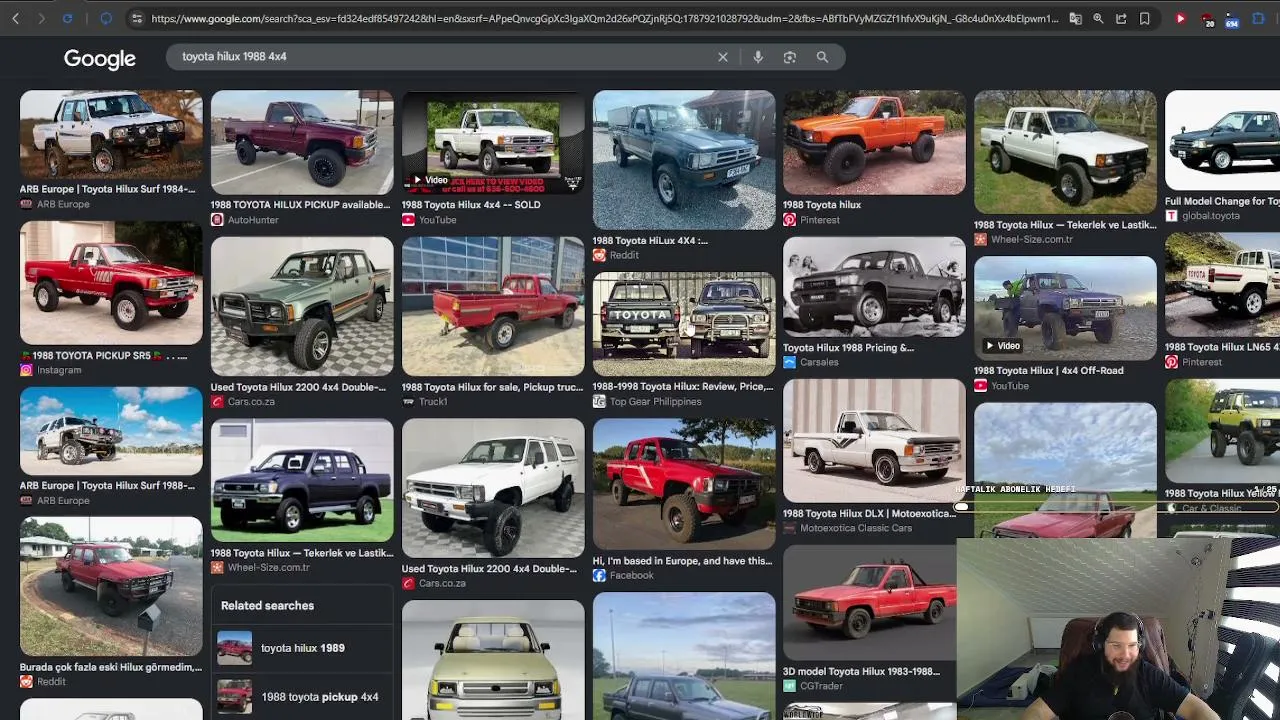Click the global.toyota source favicon
Screen dimensions: 1280x720
(1171, 216)
